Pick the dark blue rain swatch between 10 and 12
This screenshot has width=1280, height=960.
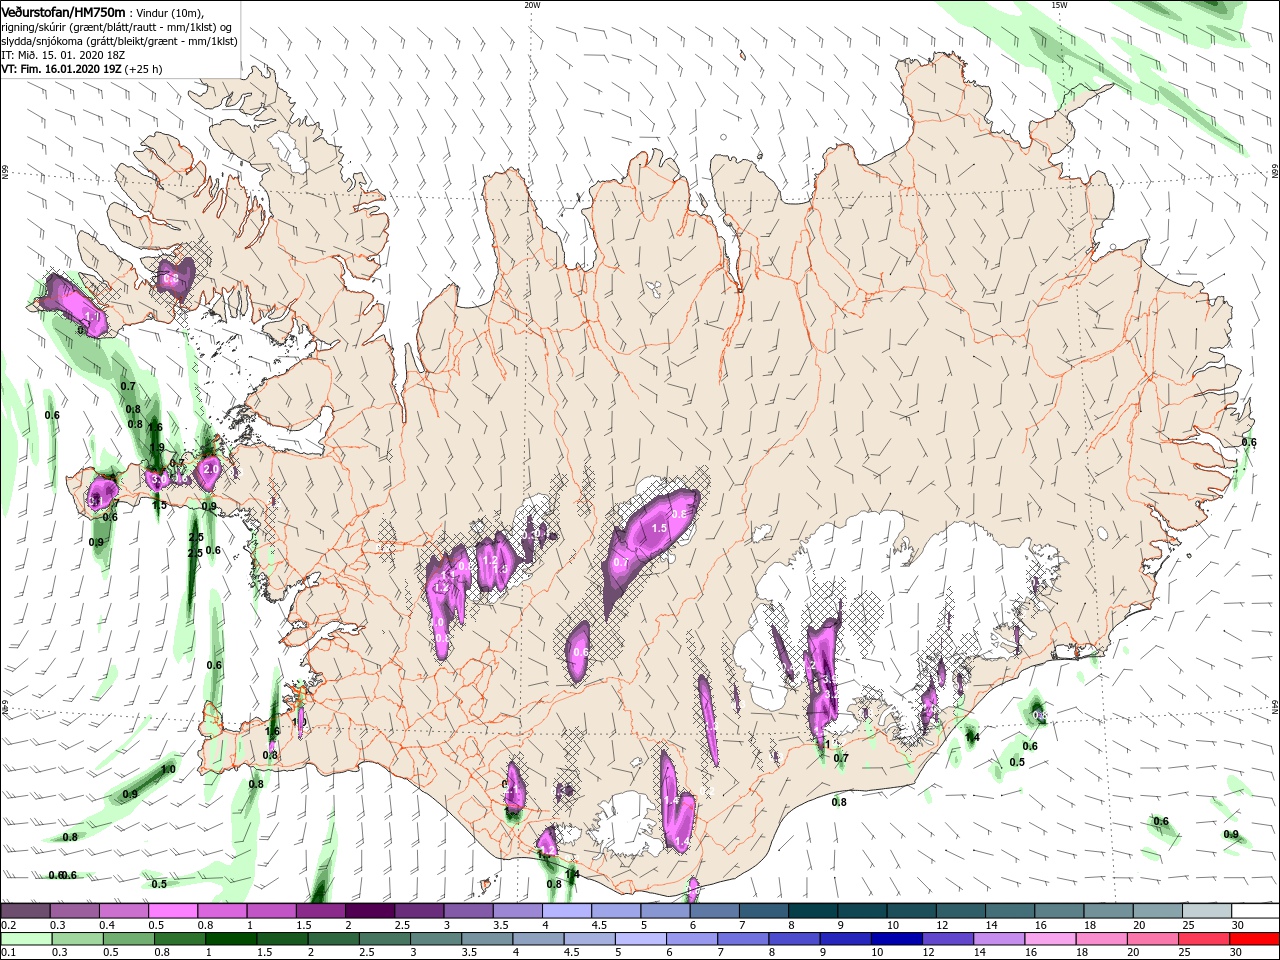click(895, 939)
